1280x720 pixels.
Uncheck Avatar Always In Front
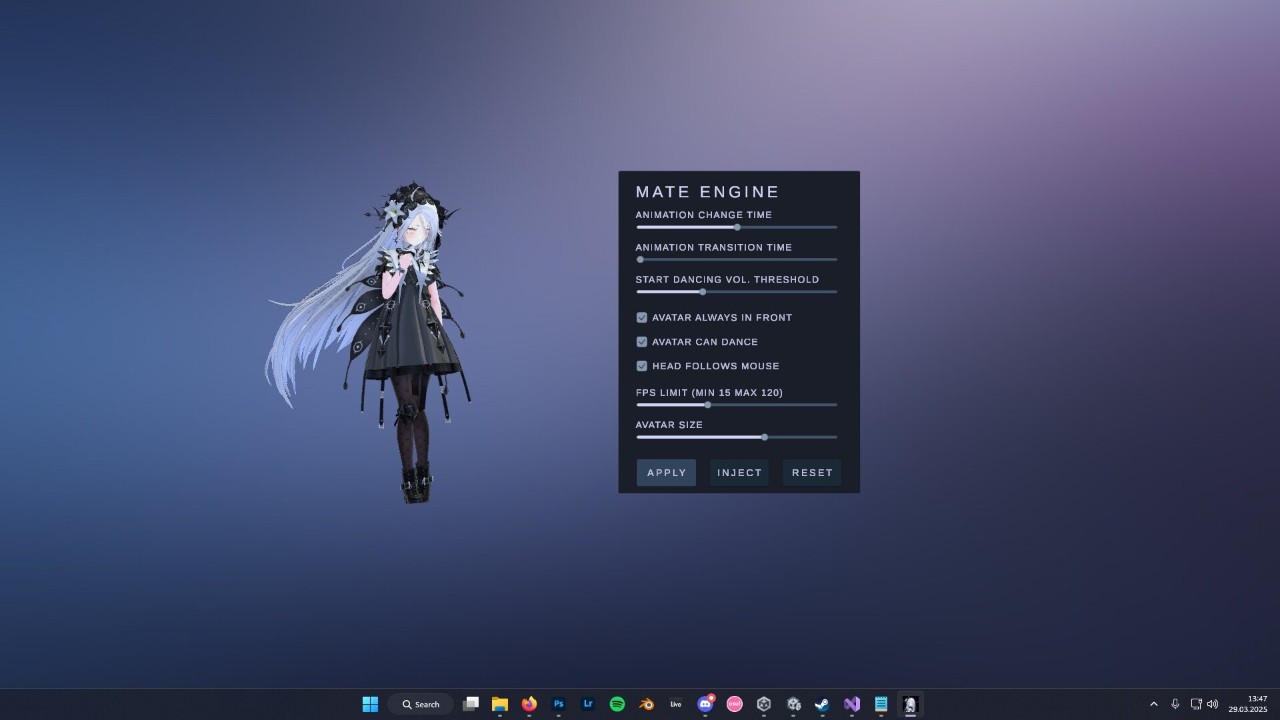(642, 317)
